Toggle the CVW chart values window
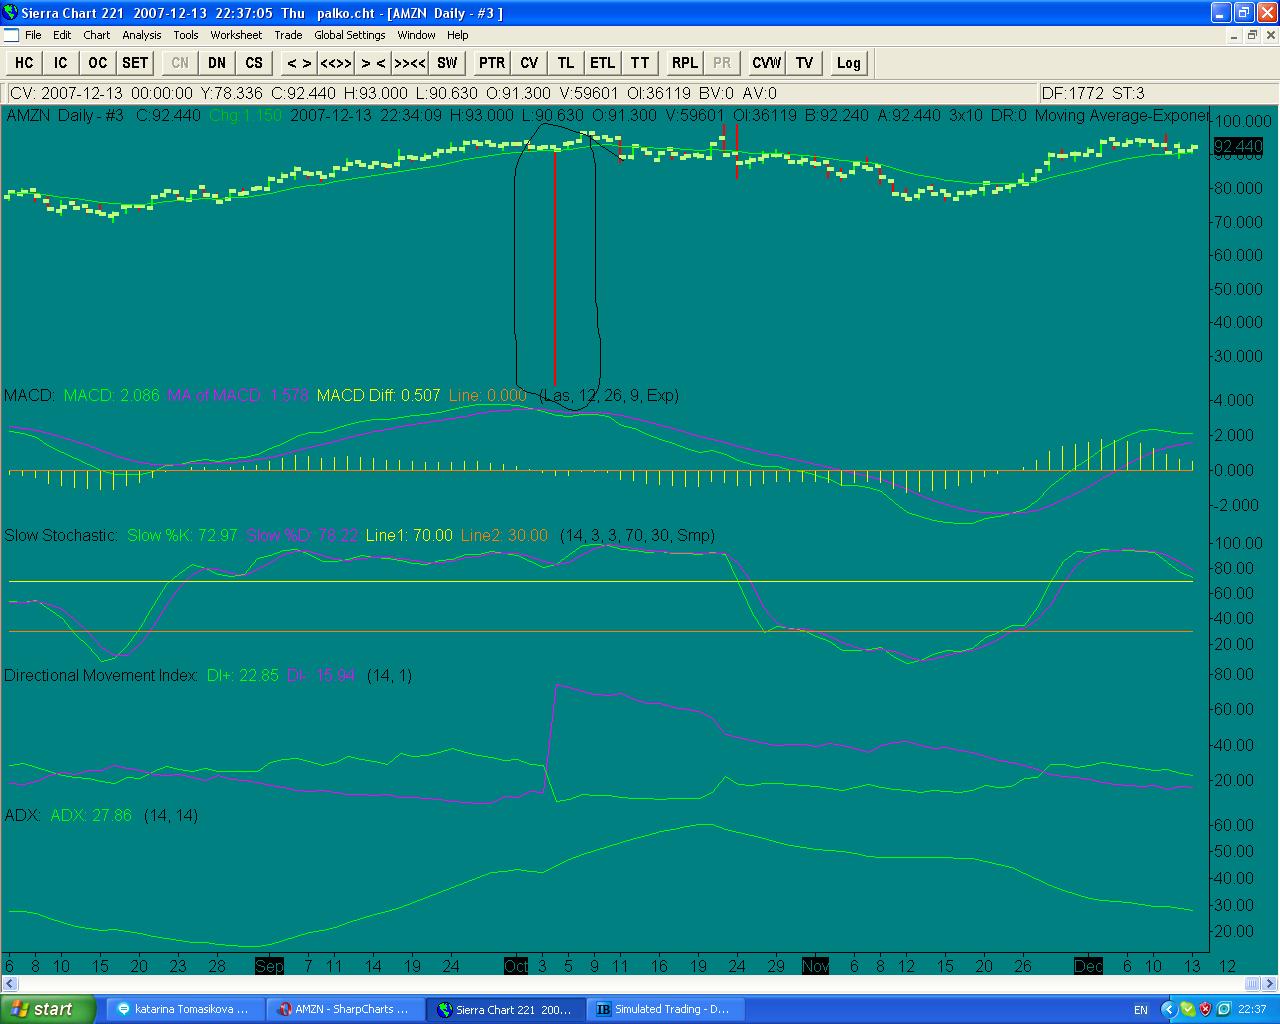The image size is (1280, 1024). (x=767, y=63)
